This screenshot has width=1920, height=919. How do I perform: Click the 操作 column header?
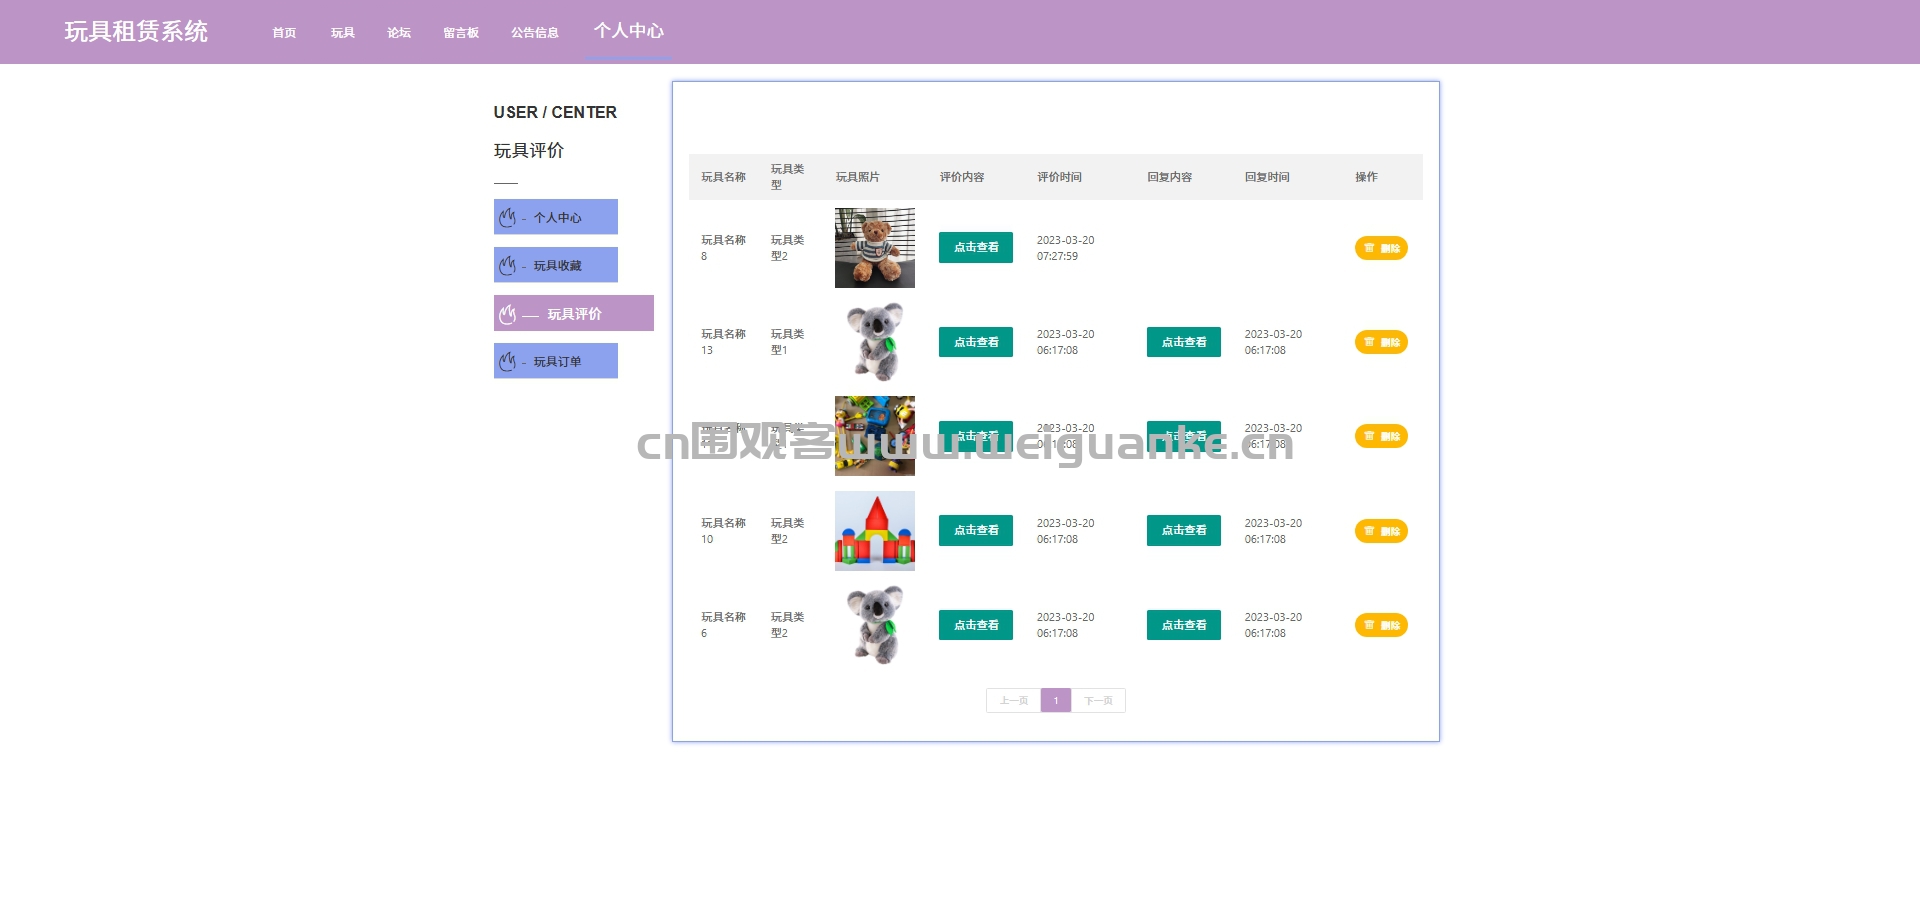pos(1366,177)
